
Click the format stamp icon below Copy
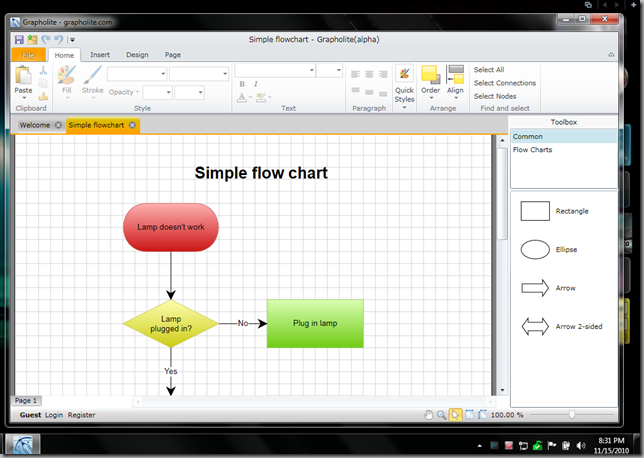click(43, 97)
